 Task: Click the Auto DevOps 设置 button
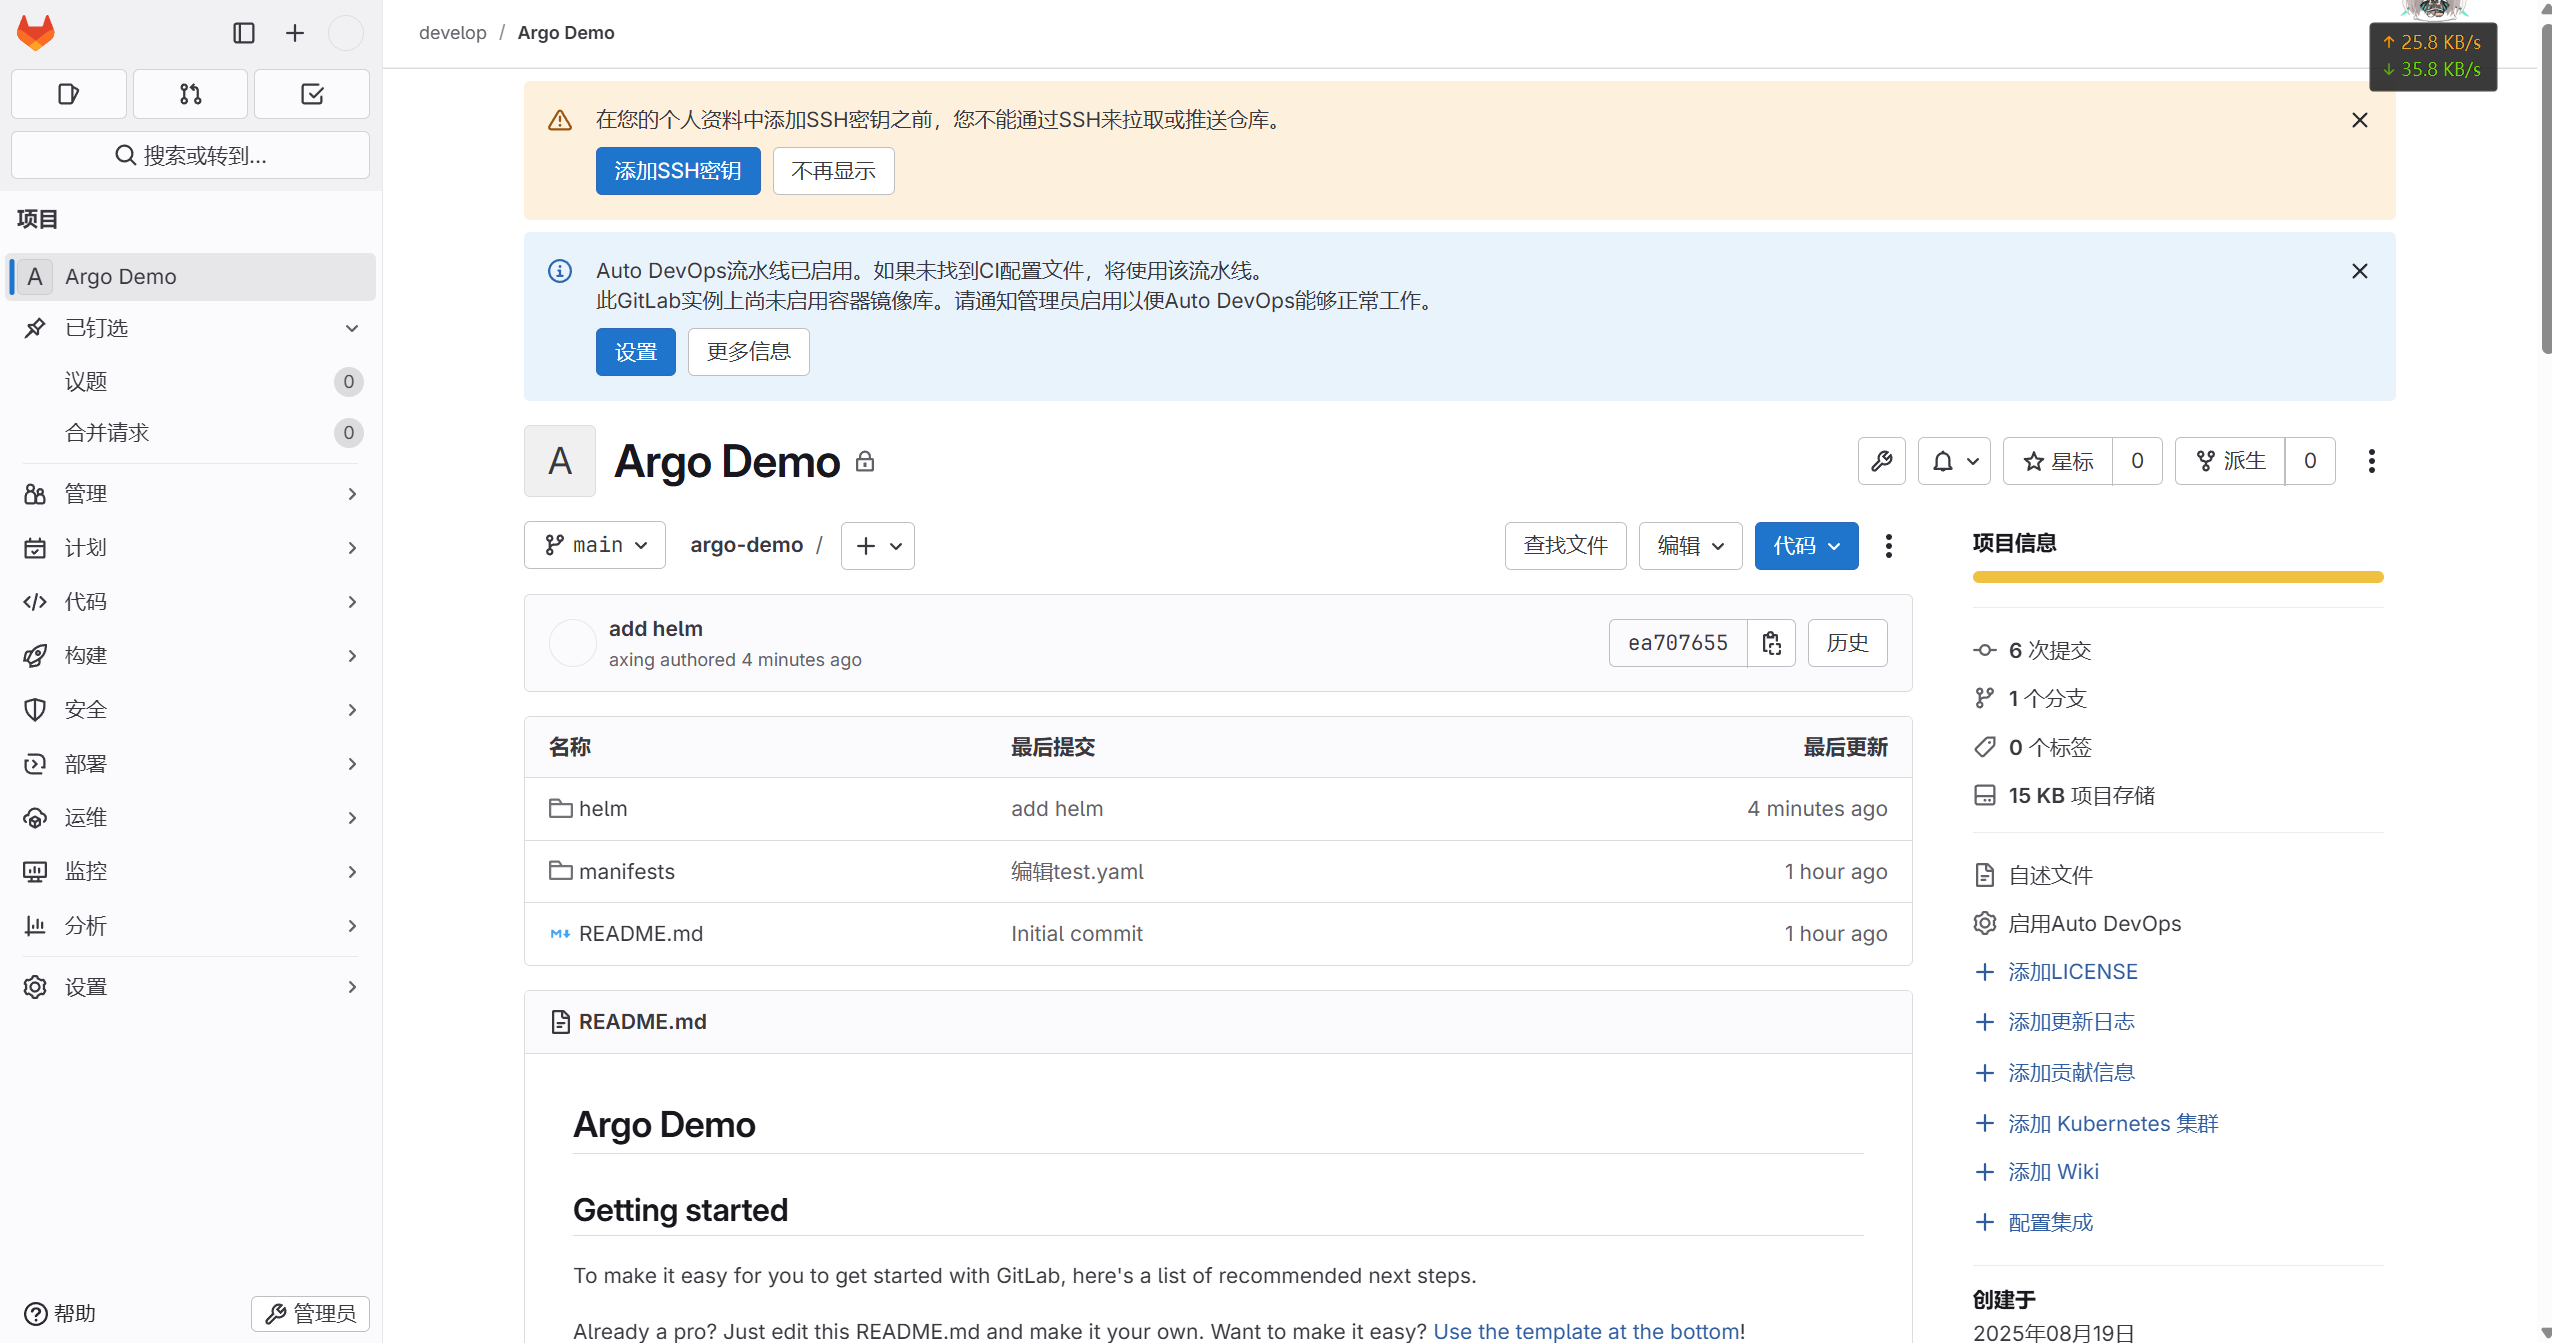click(x=636, y=352)
